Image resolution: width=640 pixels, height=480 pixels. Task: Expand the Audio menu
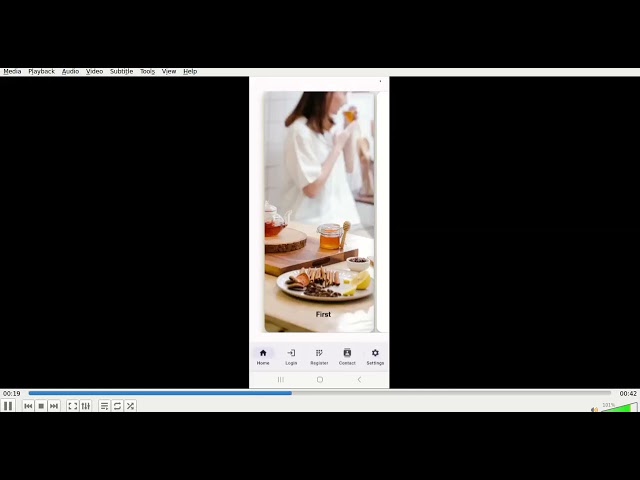tap(70, 72)
